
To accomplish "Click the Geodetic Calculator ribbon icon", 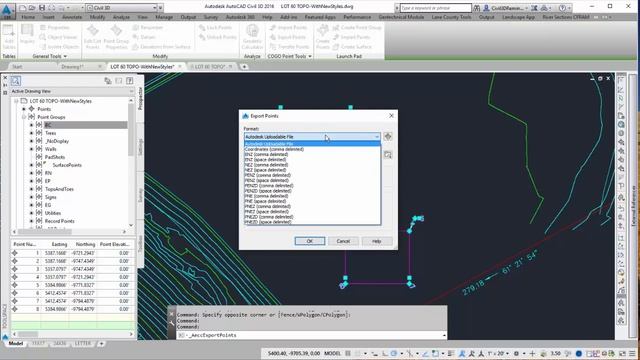I will coord(252,37).
